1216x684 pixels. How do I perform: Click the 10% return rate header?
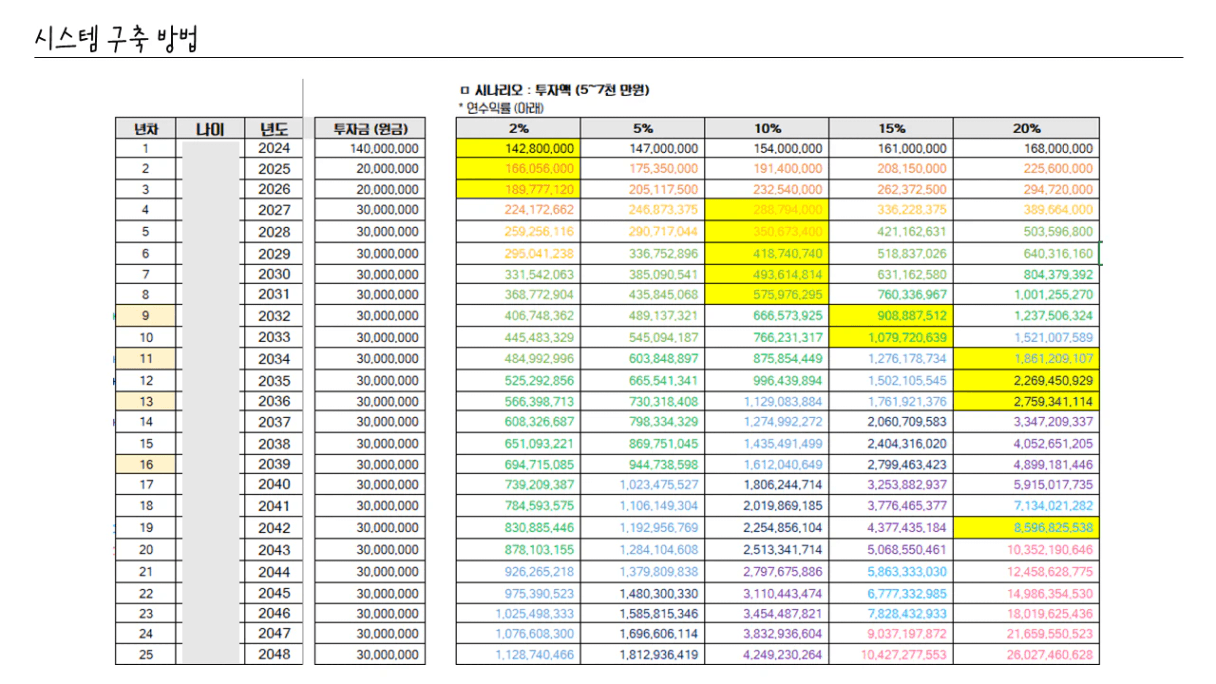[766, 128]
